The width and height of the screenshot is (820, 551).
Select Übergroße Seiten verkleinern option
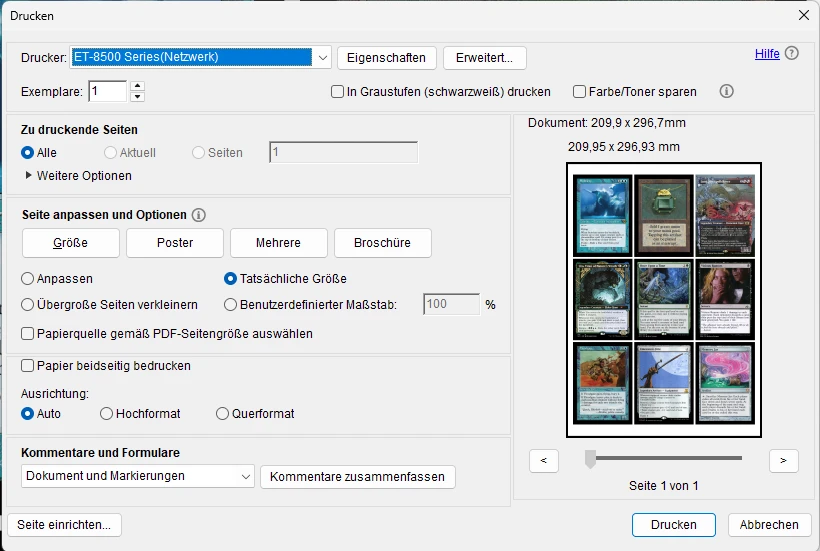pos(27,304)
